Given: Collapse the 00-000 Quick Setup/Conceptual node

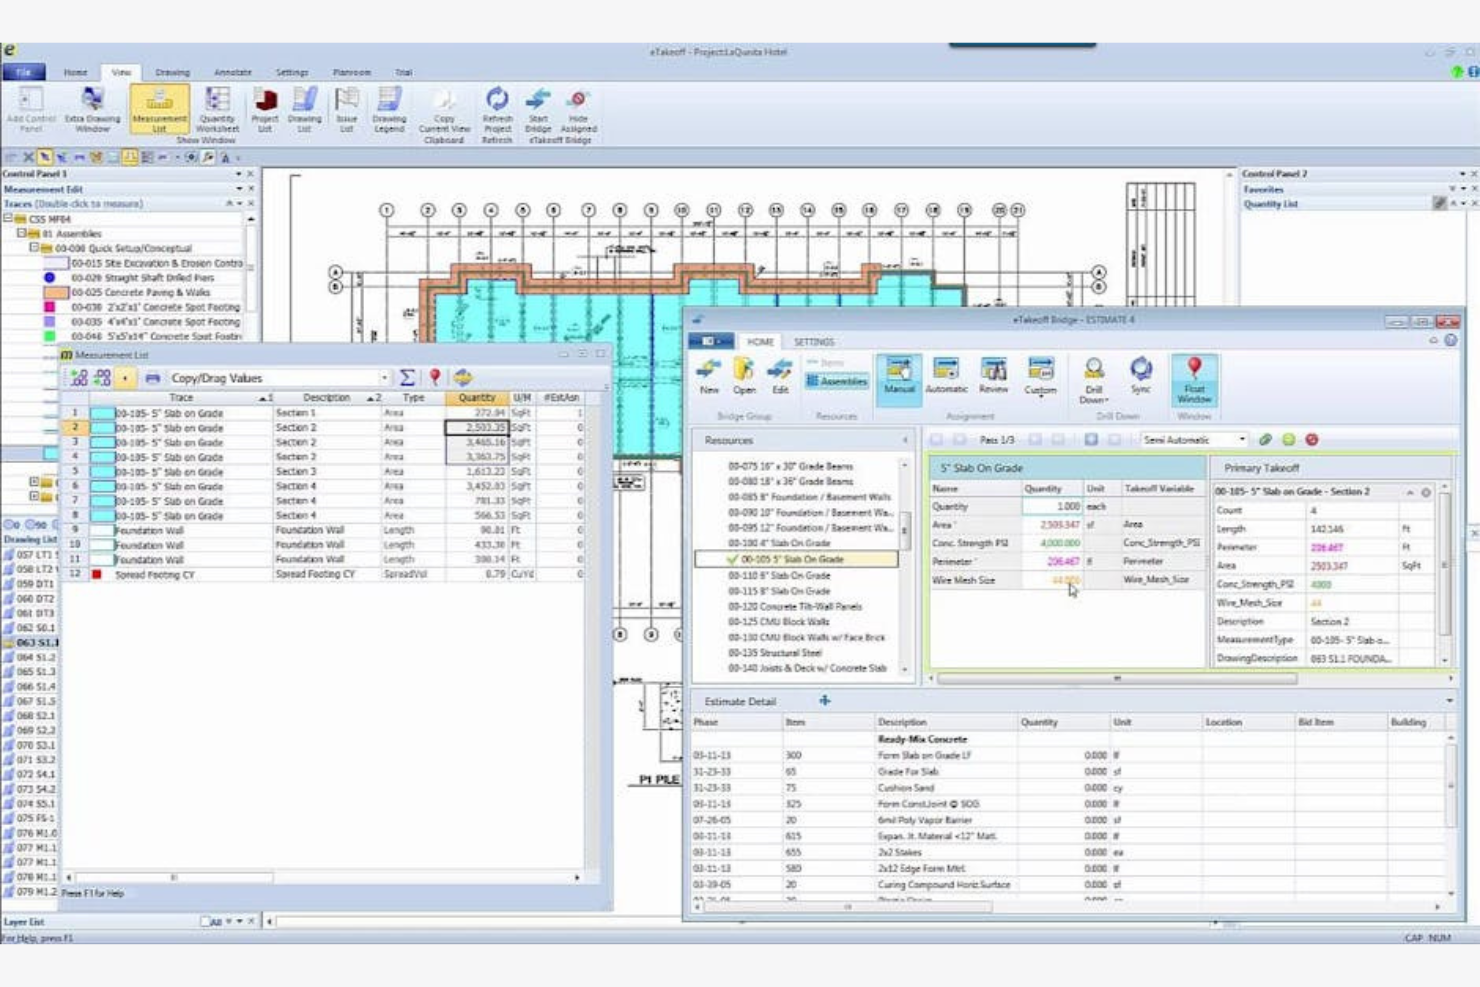Looking at the screenshot, I should [x=33, y=248].
